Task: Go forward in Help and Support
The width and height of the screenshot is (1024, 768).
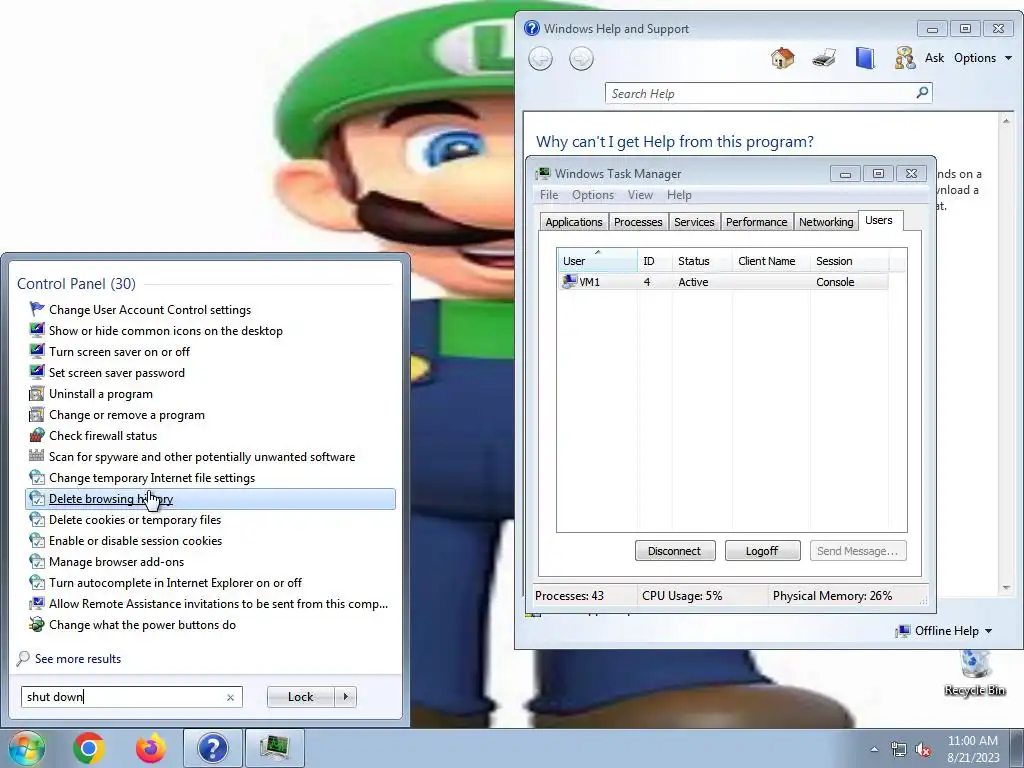Action: tap(581, 59)
